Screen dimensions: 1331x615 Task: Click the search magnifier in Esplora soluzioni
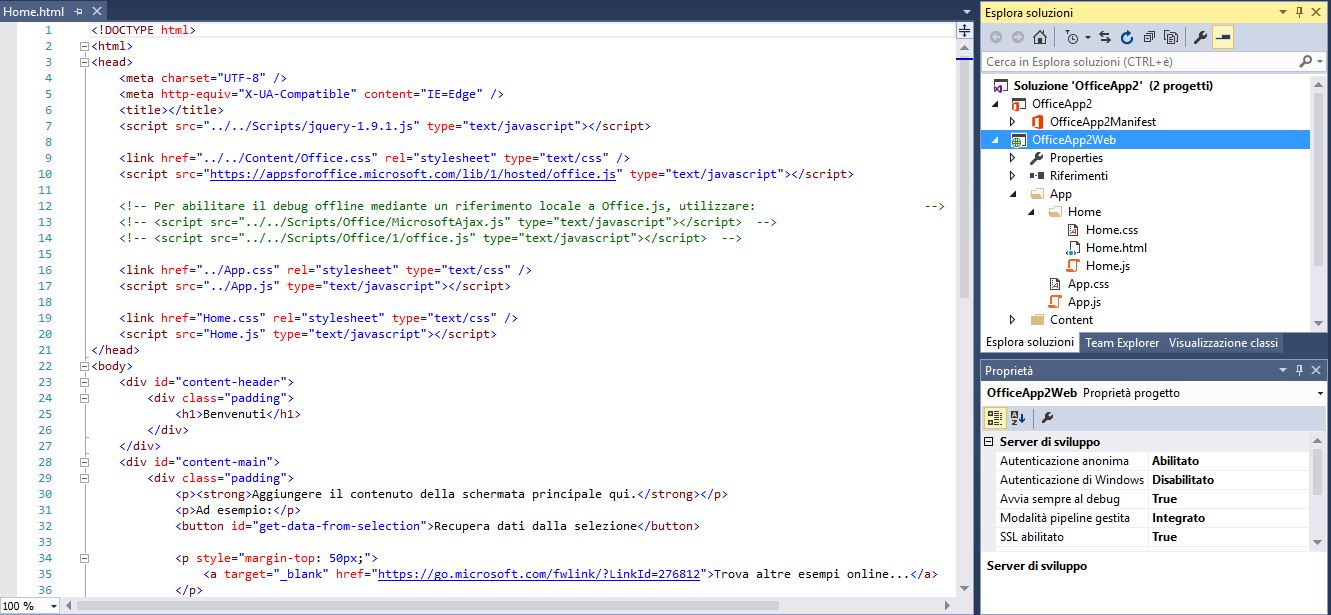pyautogui.click(x=1306, y=62)
